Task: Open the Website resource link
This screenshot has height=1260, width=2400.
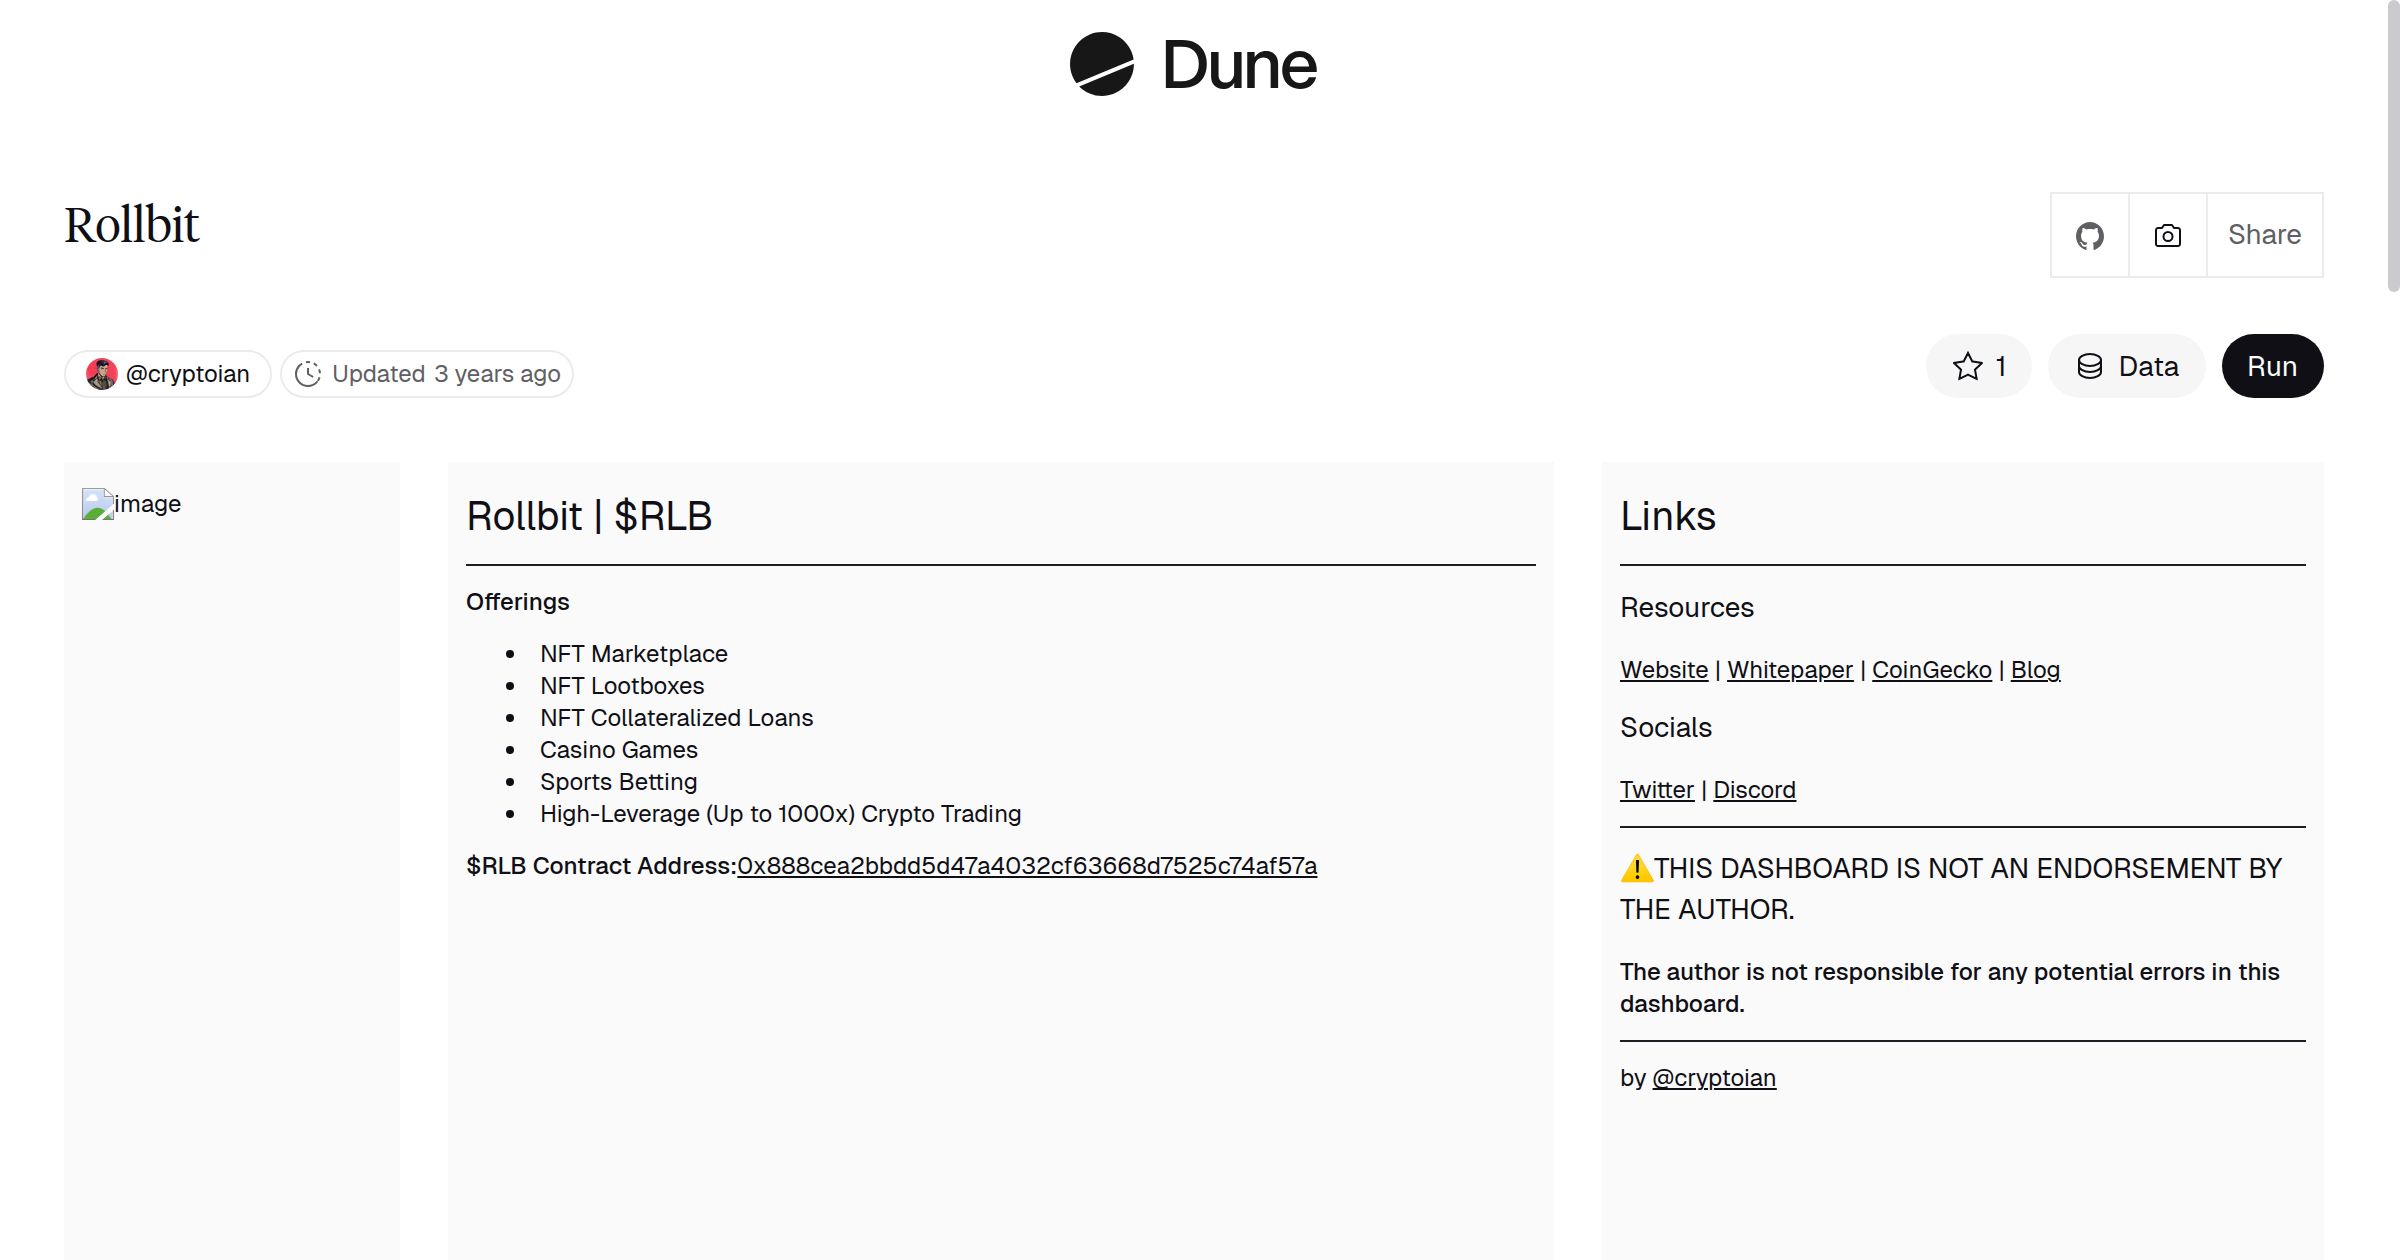Action: click(x=1663, y=670)
